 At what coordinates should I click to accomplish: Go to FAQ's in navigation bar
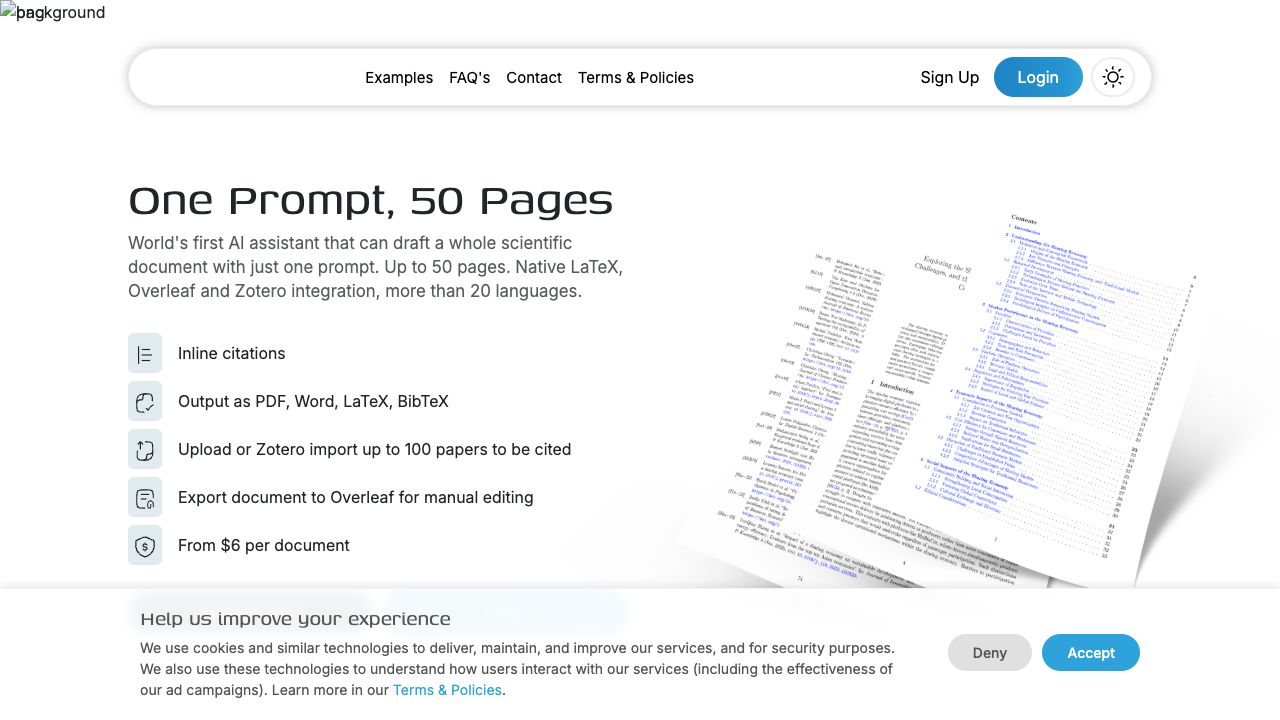coord(469,77)
